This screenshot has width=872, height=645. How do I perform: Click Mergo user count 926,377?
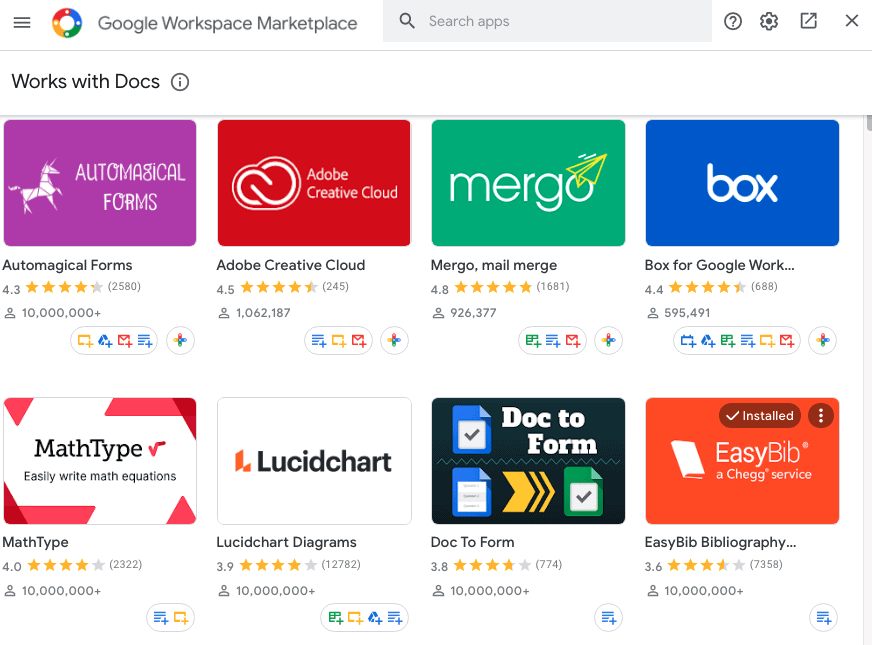[x=473, y=313]
